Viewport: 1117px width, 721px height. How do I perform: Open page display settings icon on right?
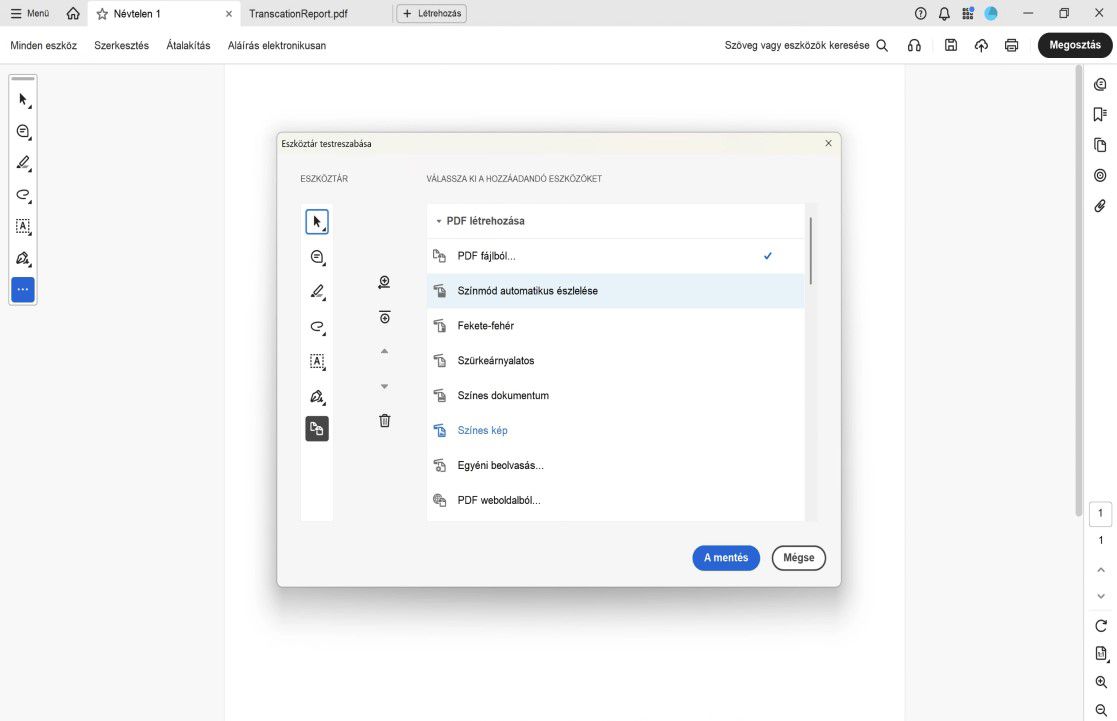coord(1101,653)
